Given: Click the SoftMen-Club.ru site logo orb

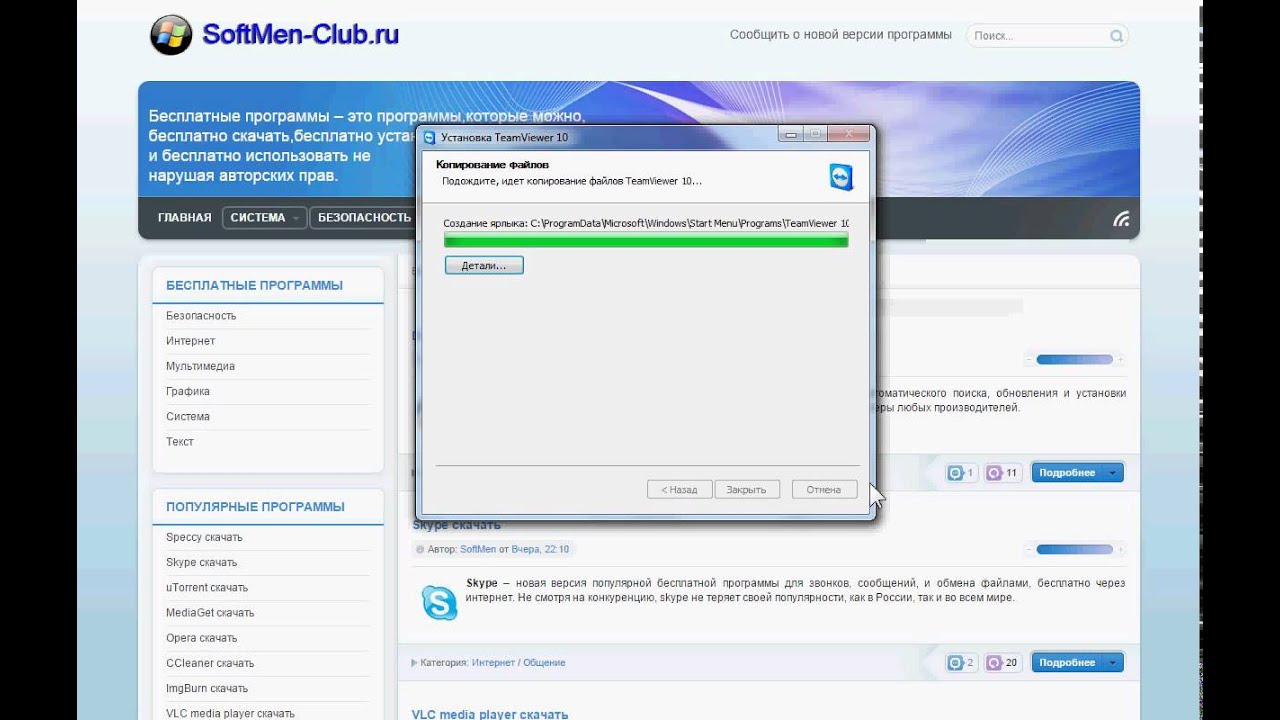Looking at the screenshot, I should [x=171, y=35].
